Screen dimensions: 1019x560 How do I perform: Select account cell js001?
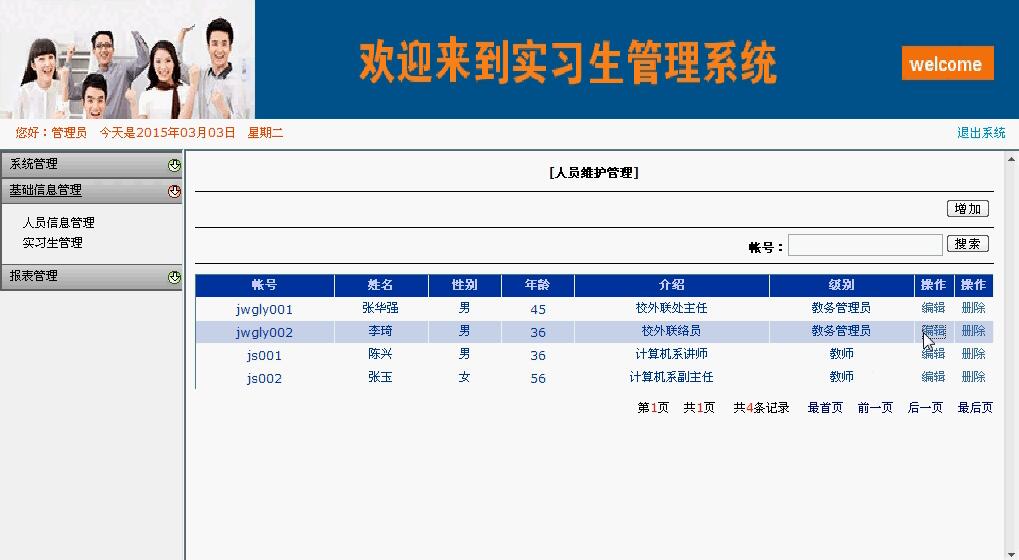pos(264,355)
